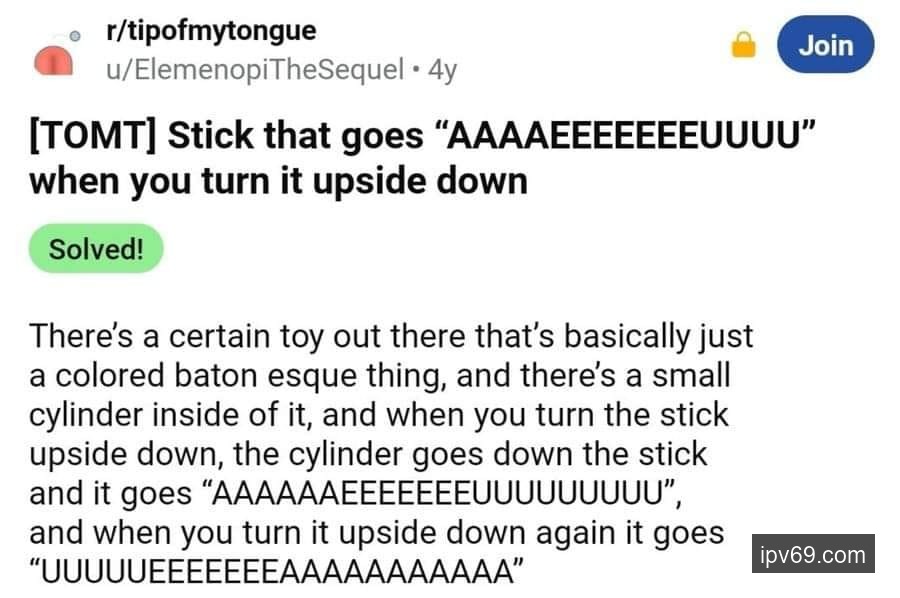Click the body line starting "There's a certain toy"
This screenshot has height=598, width=900.
(391, 335)
